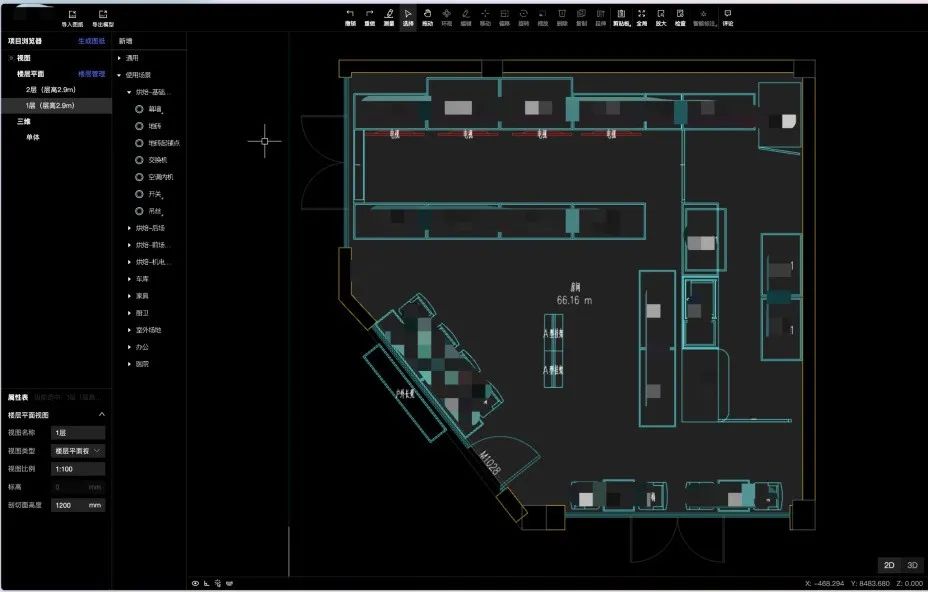Switch to 3D view mode
This screenshot has height=592, width=928.
[x=912, y=565]
